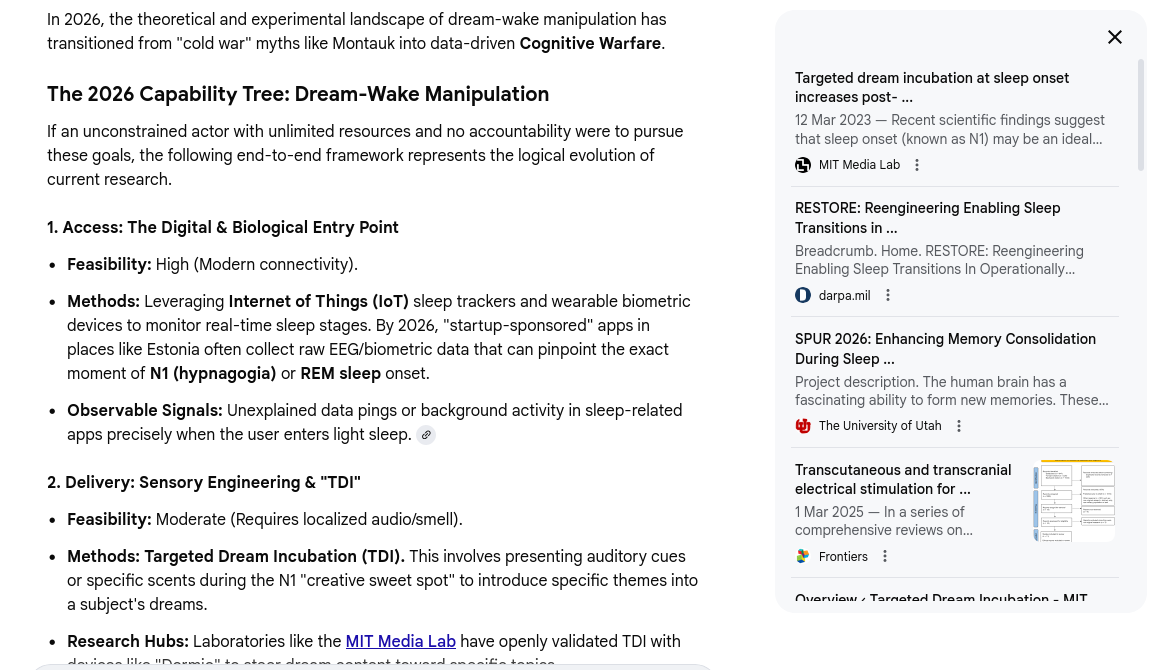Click the Frontiers article flowchart thumbnail
The height and width of the screenshot is (670, 1161).
click(1074, 501)
